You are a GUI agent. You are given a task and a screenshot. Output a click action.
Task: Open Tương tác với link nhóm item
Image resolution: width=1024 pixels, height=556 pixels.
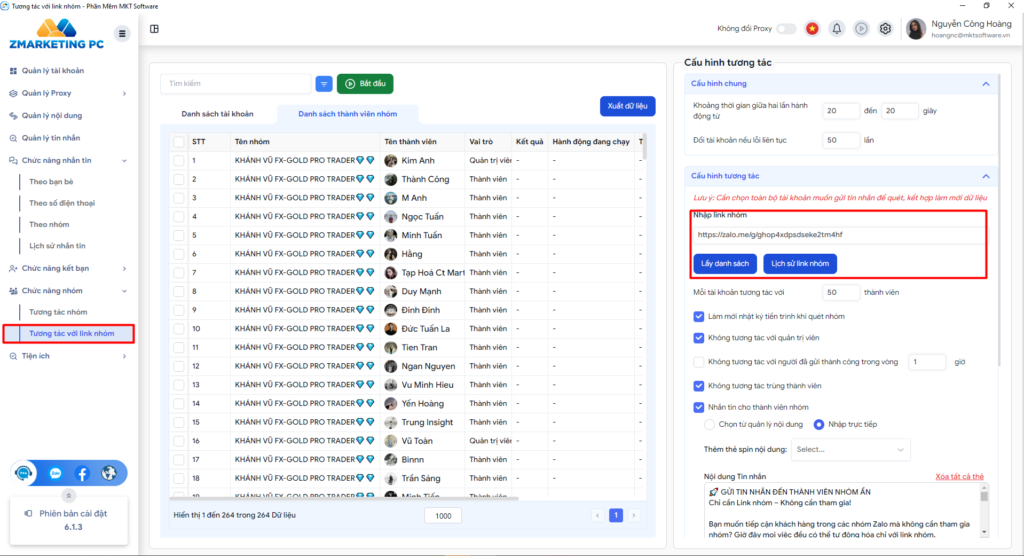(71, 334)
